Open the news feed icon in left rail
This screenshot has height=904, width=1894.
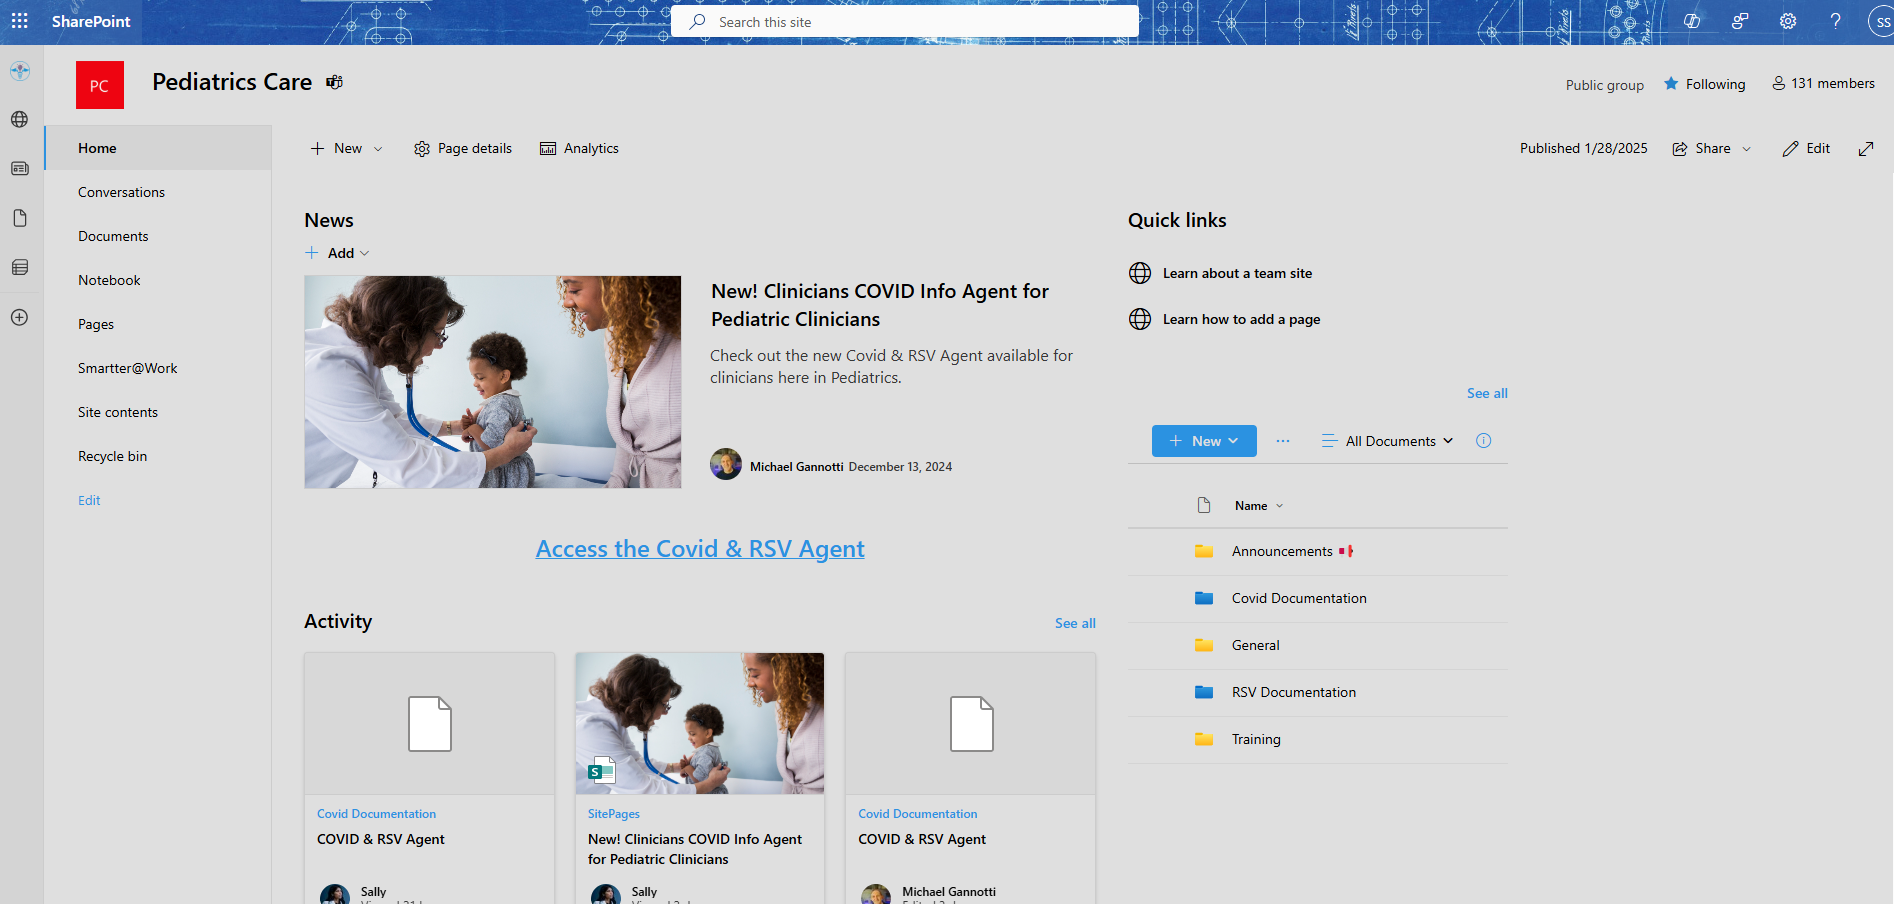pyautogui.click(x=19, y=168)
